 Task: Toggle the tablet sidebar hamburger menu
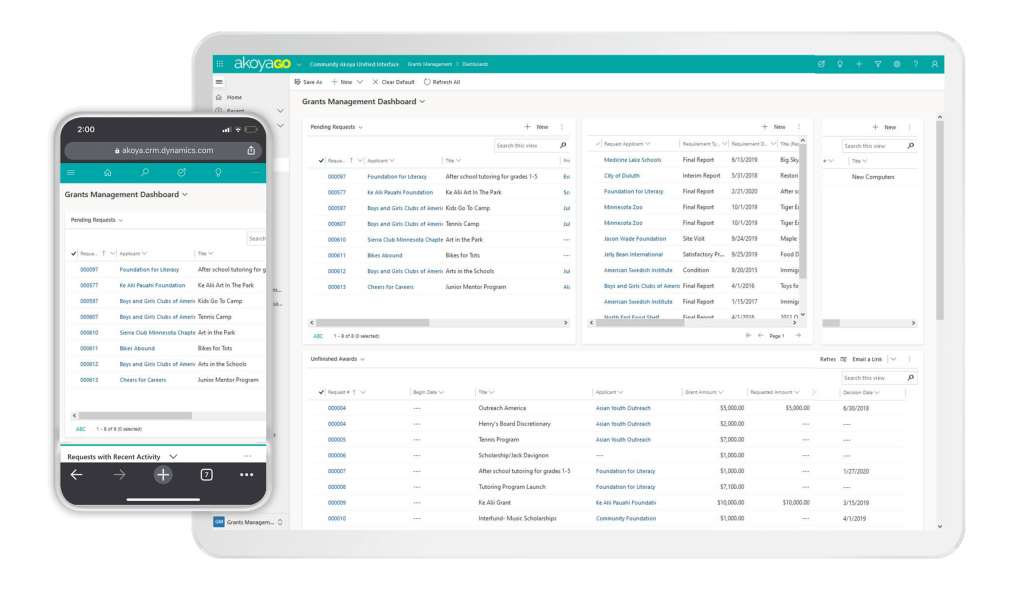tap(219, 82)
